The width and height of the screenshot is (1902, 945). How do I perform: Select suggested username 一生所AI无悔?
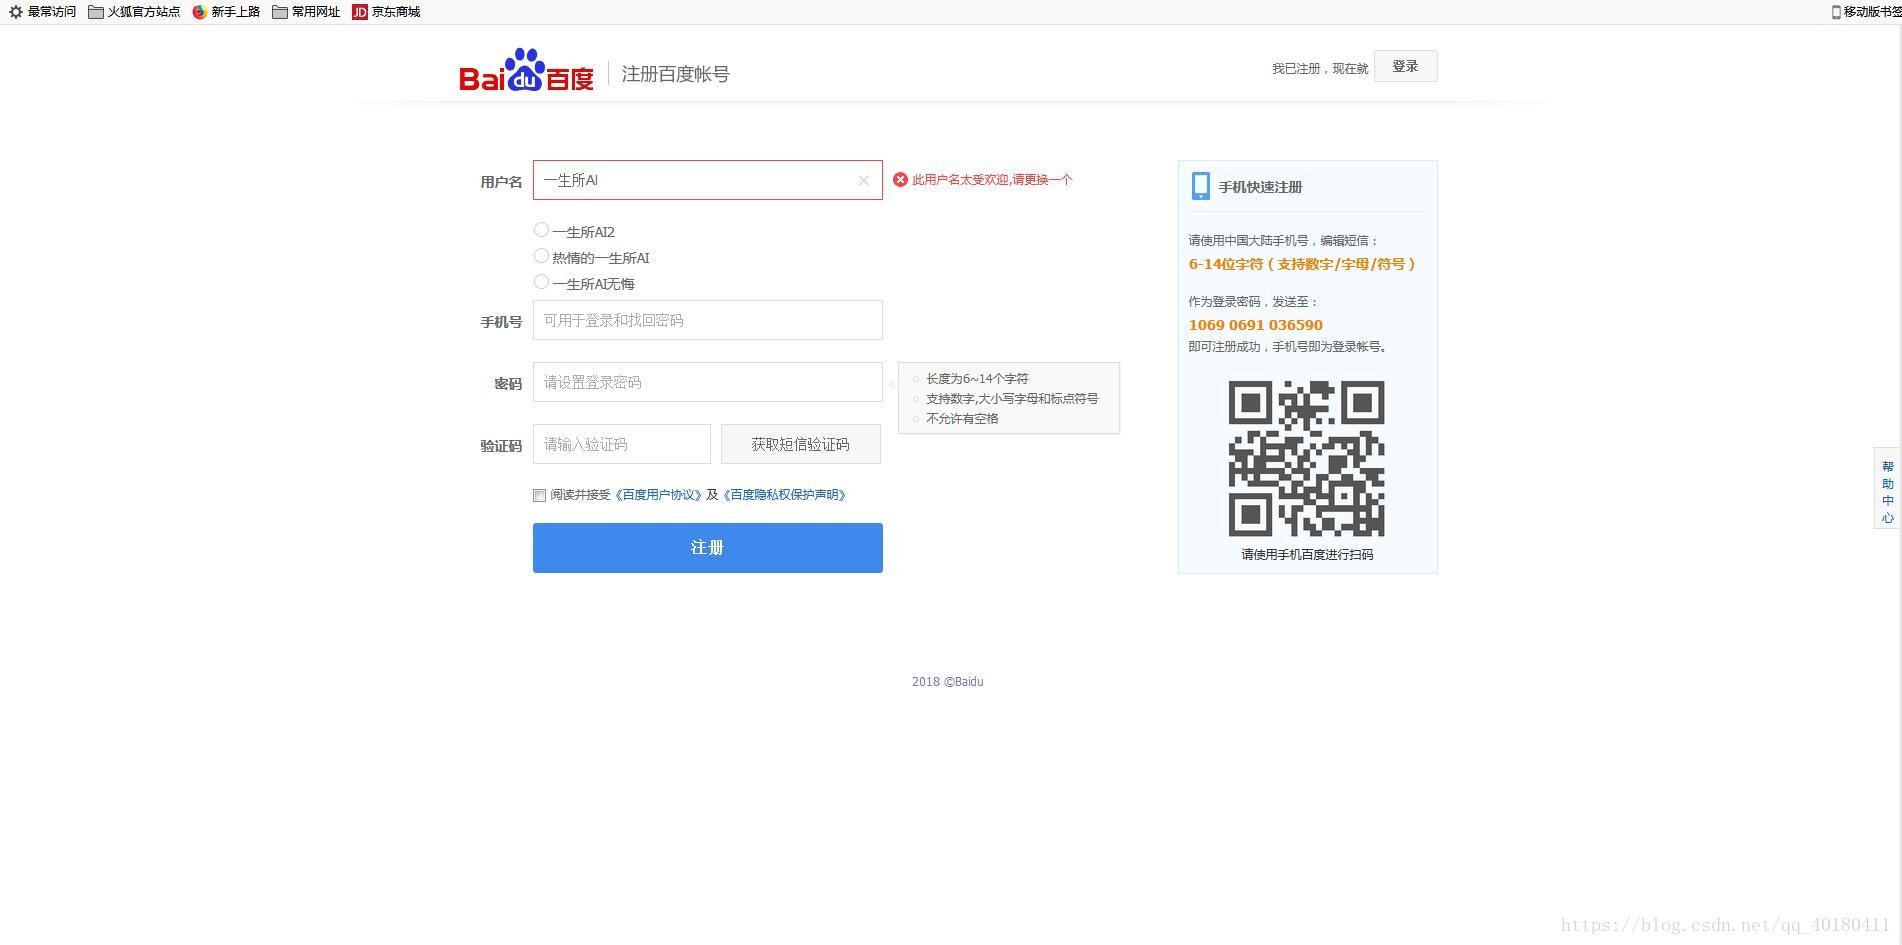pyautogui.click(x=541, y=282)
